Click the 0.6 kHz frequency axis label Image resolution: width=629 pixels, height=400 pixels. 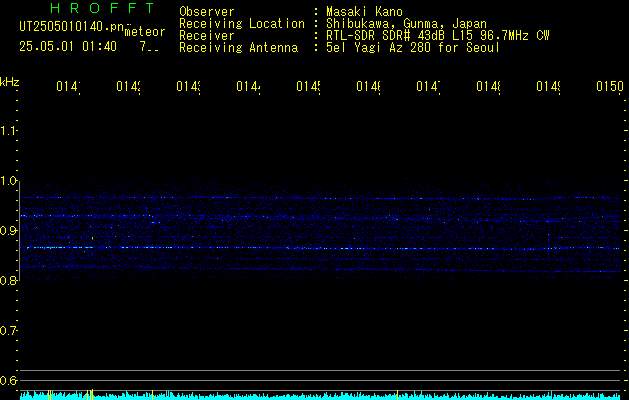pos(9,380)
